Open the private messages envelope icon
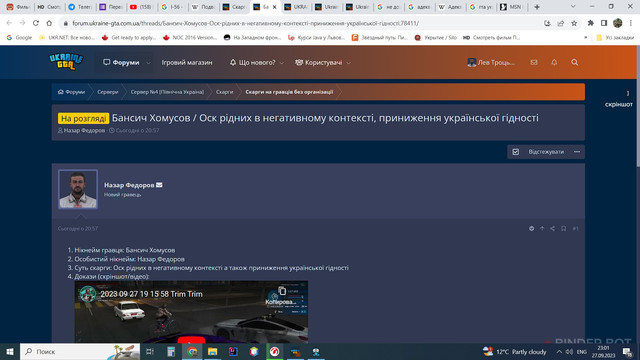 (533, 62)
